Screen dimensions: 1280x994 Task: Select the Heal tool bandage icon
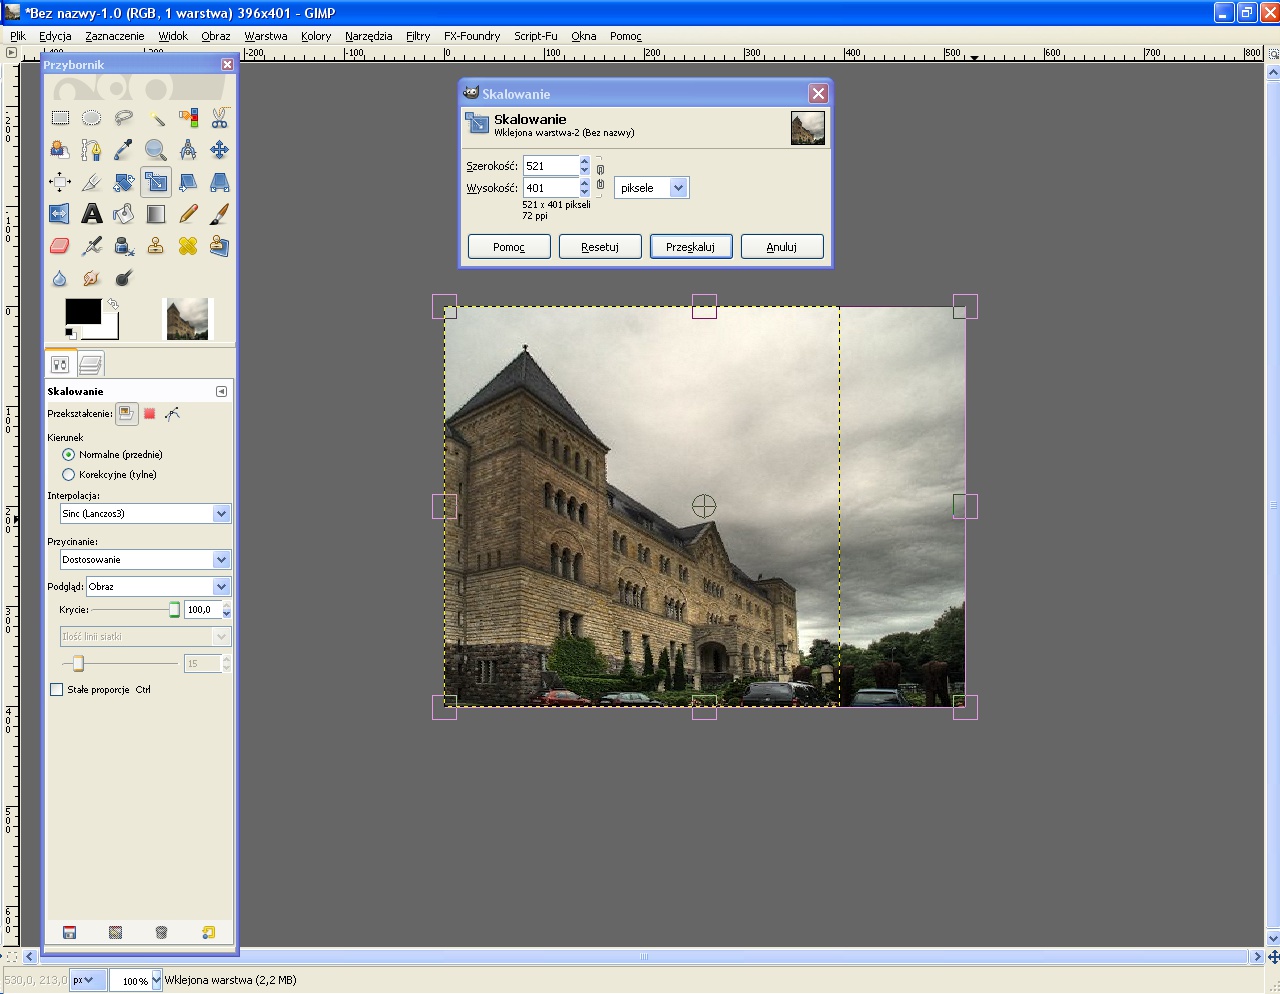click(x=188, y=246)
